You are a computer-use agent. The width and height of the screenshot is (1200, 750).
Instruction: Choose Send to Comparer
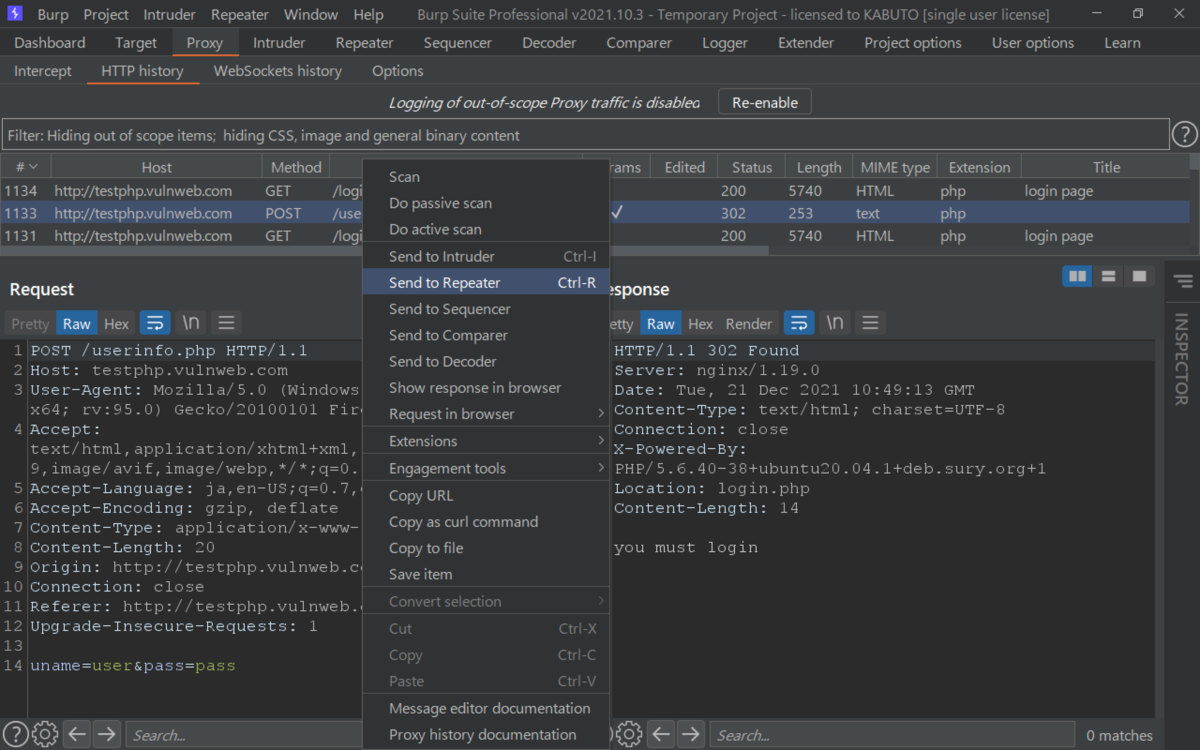[486, 335]
